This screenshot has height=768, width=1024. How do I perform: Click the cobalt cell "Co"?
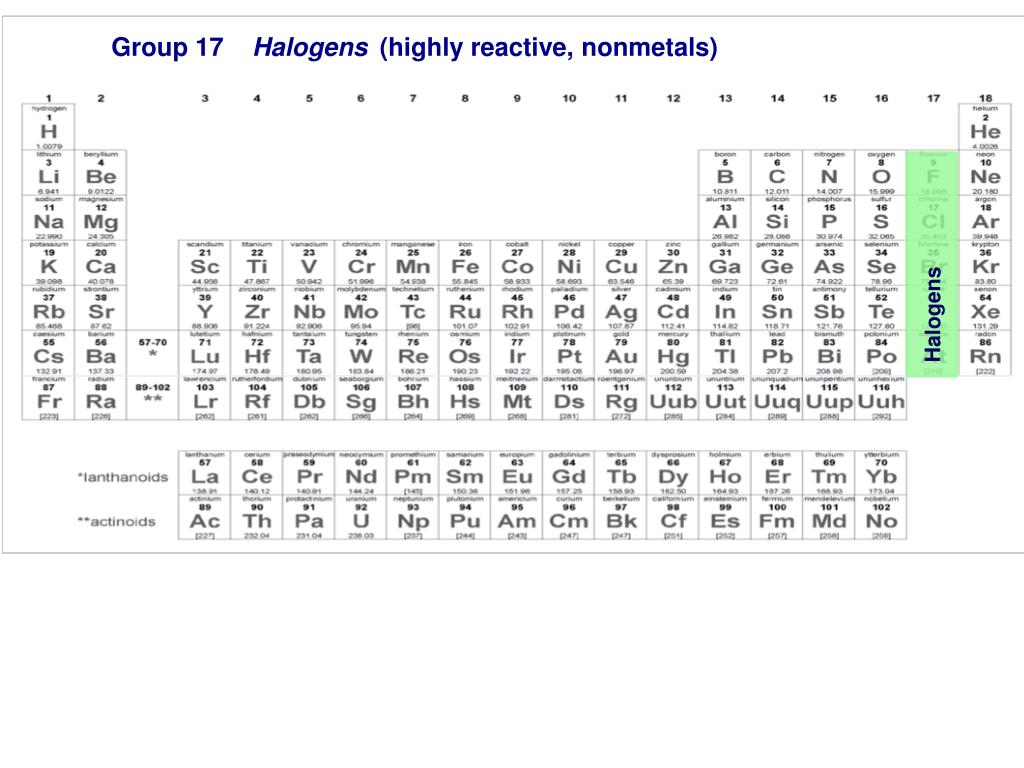point(517,263)
